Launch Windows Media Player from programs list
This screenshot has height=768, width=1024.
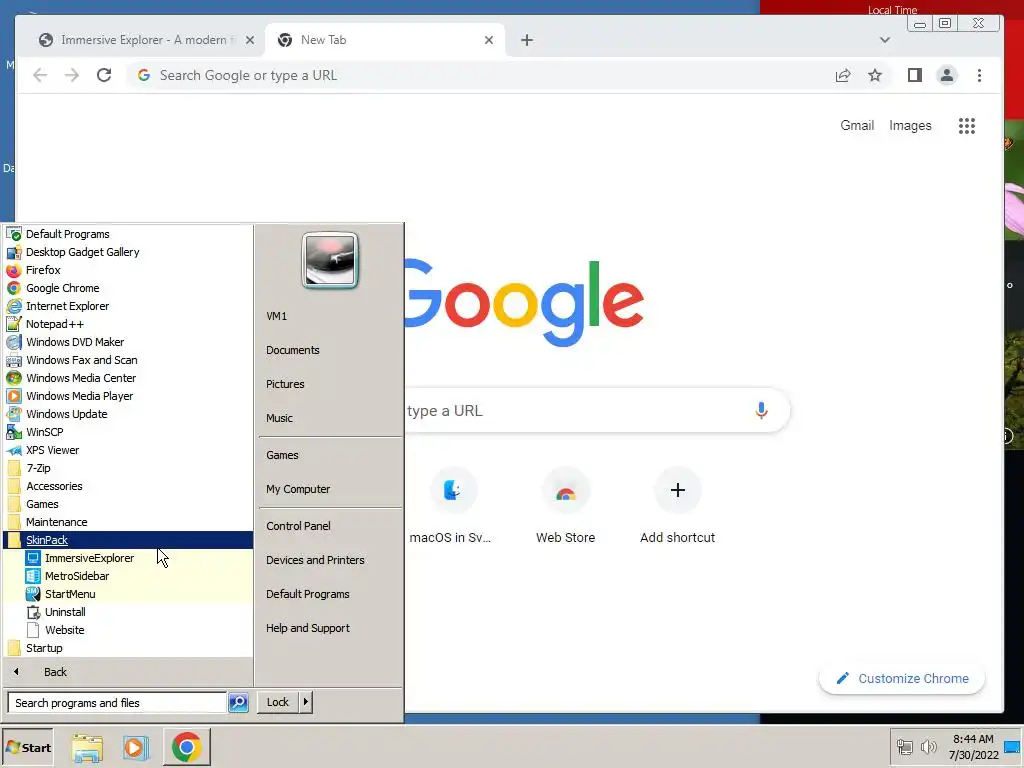click(128, 396)
